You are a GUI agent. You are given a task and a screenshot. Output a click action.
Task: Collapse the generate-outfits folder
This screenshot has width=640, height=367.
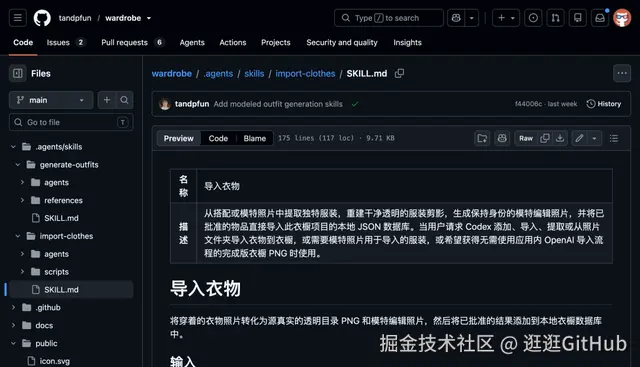[18, 165]
